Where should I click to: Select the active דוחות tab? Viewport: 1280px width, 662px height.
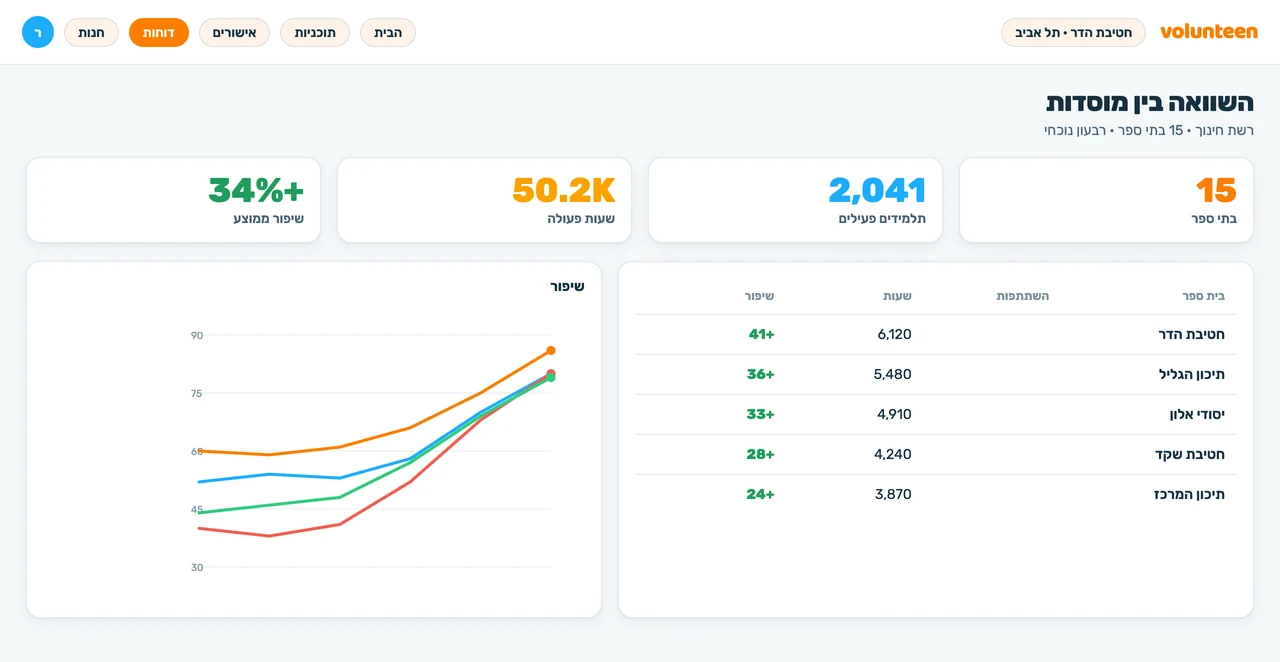point(159,32)
